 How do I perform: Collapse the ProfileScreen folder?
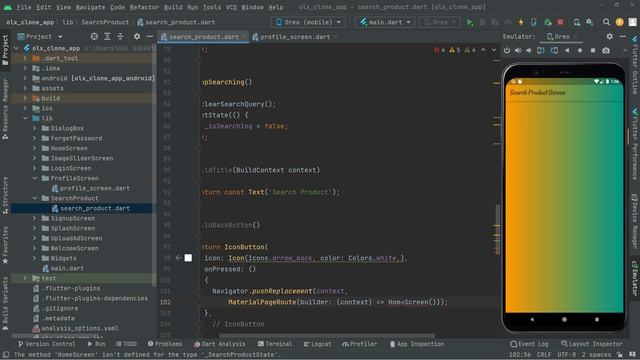click(x=35, y=178)
